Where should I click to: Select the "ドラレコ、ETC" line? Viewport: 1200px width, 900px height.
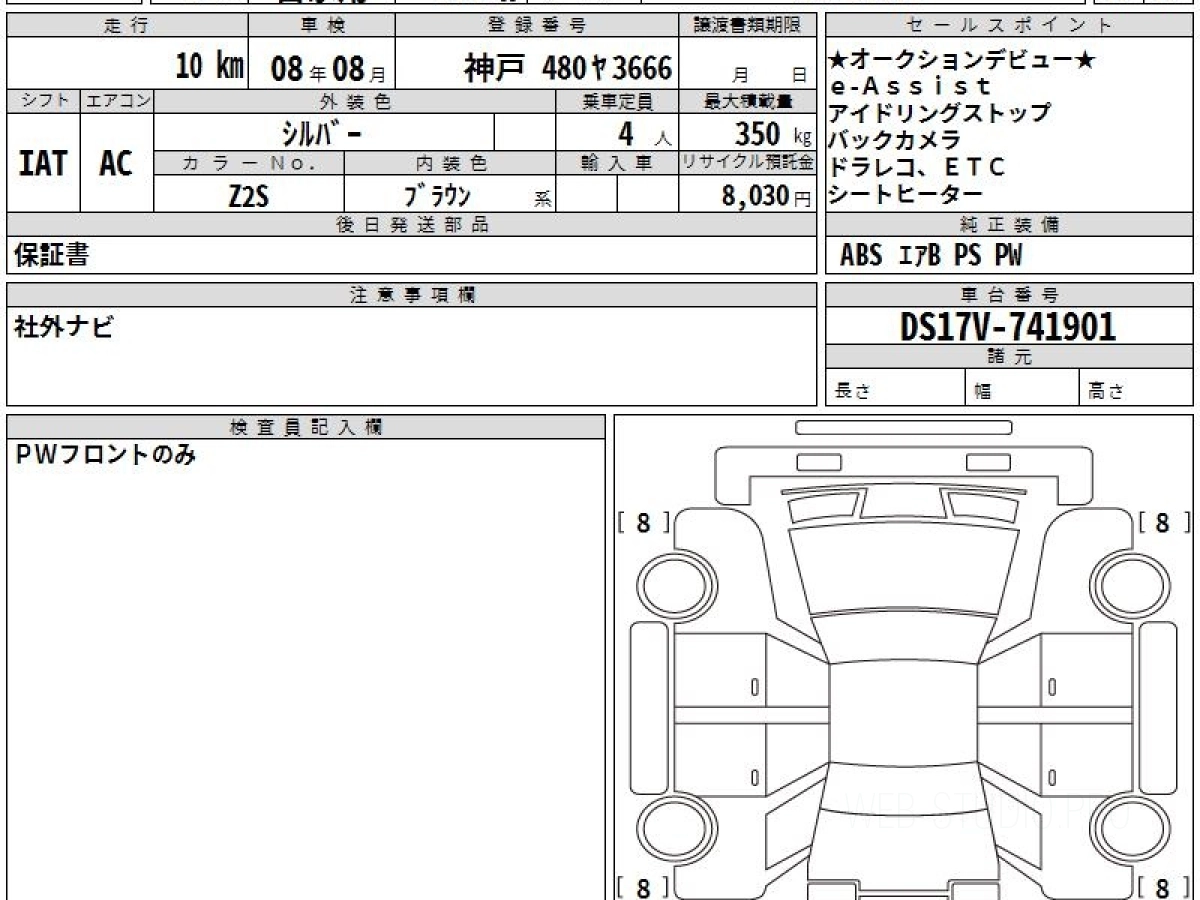tap(917, 166)
